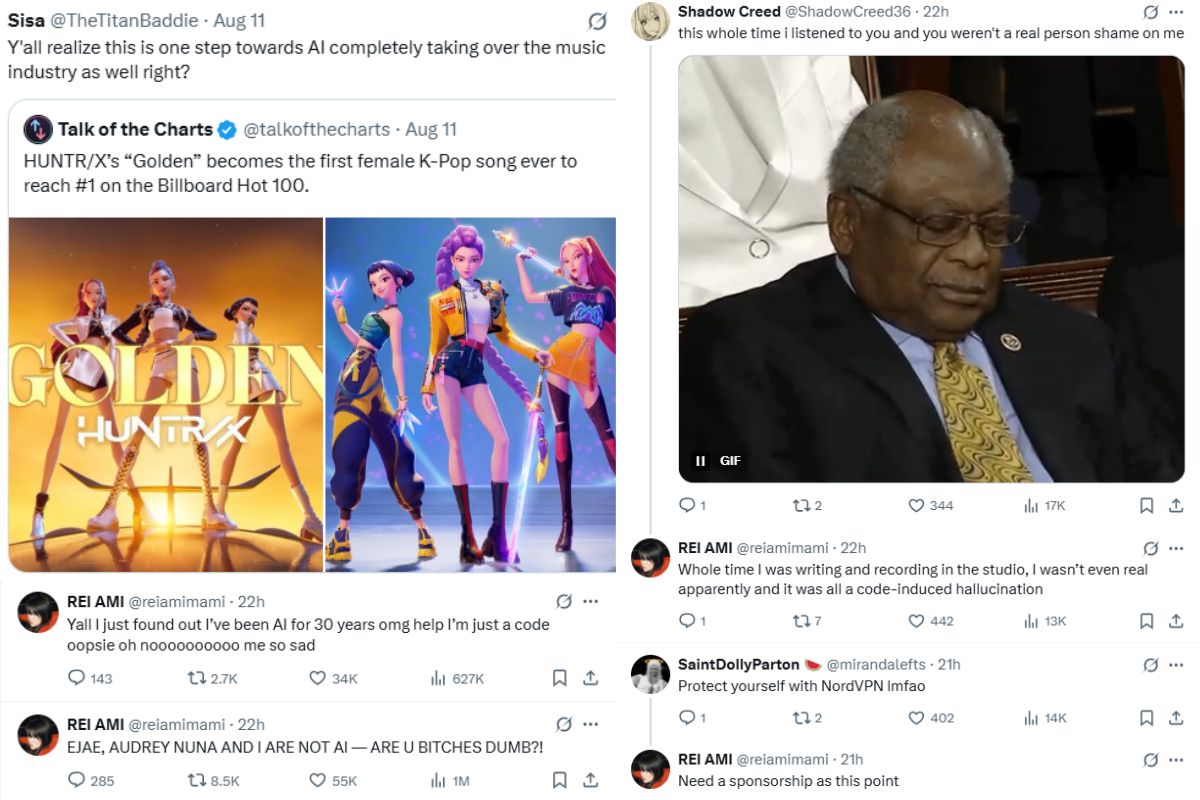Like Shadow Creed's tweet with 344 likes
The width and height of the screenshot is (1200, 800).
916,505
